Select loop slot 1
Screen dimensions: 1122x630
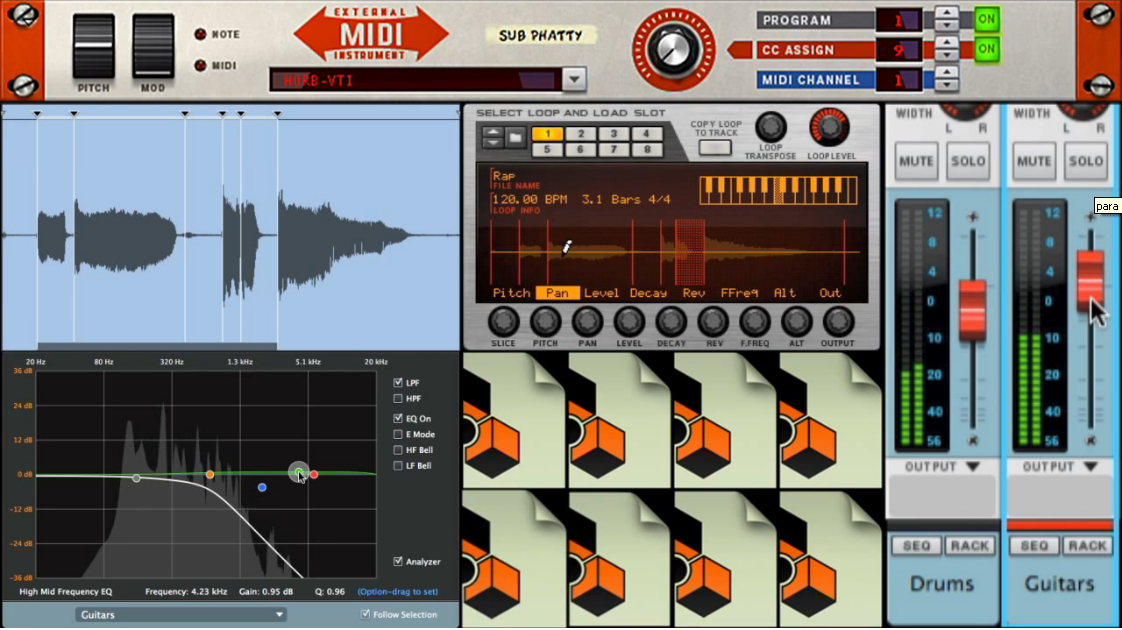547,134
